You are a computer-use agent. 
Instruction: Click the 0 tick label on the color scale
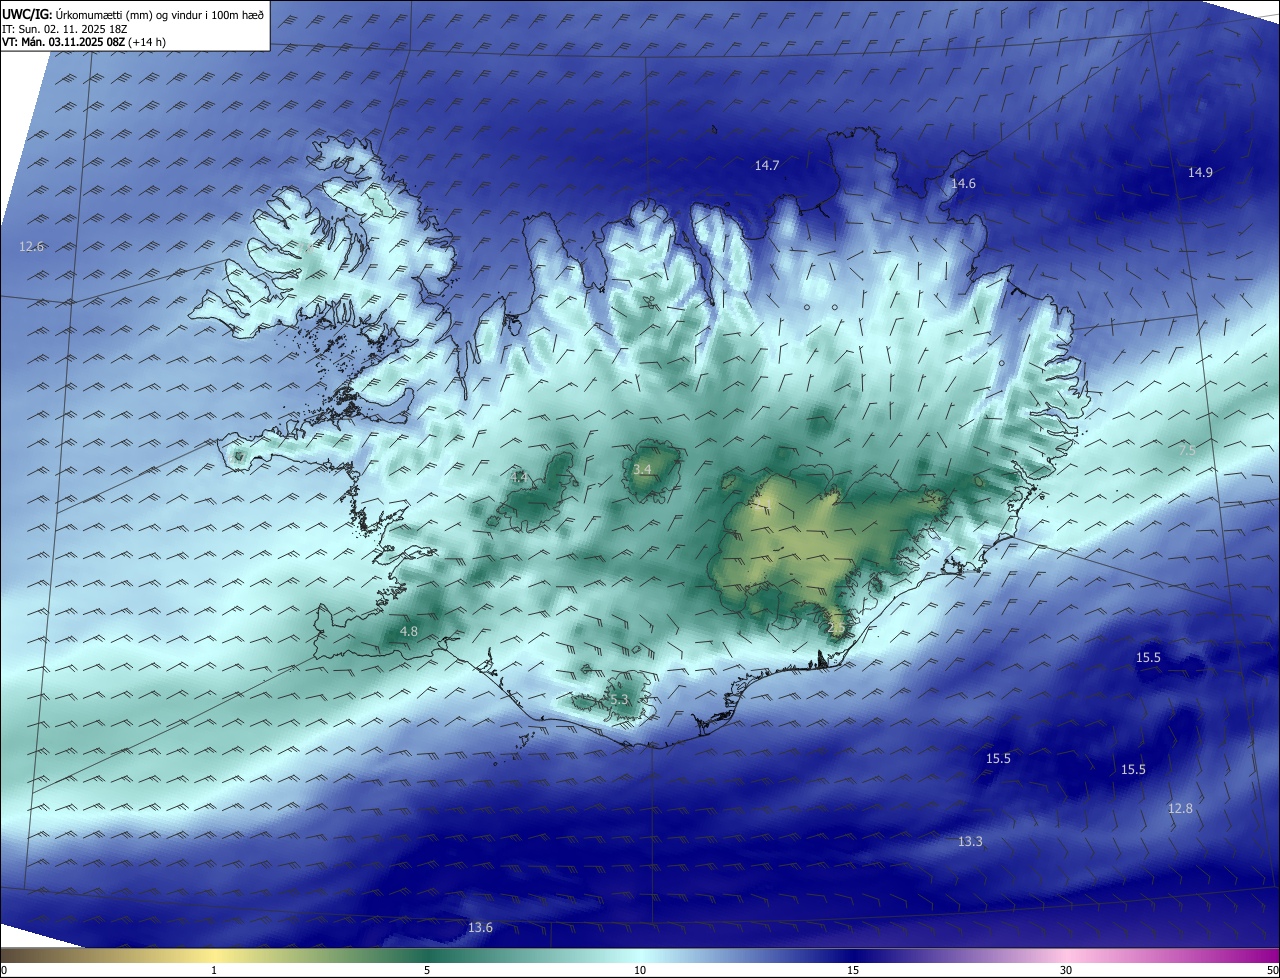coord(4,970)
